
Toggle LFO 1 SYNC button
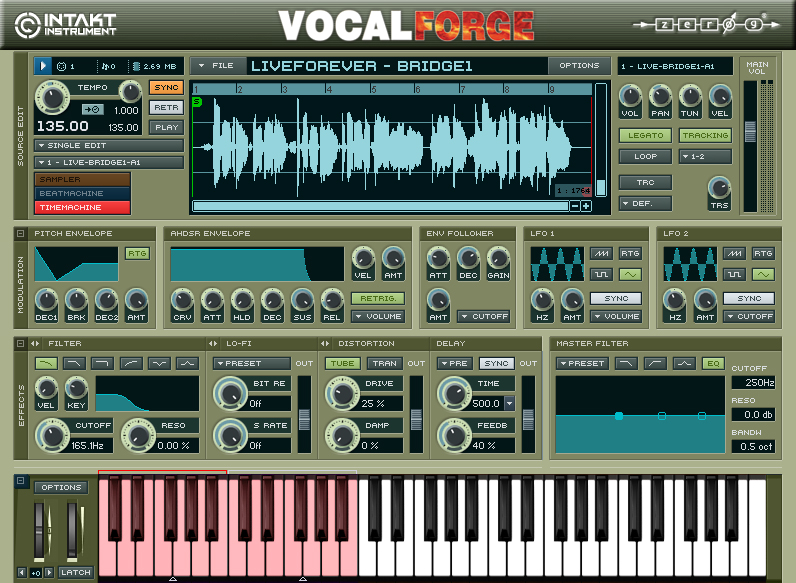(x=616, y=298)
